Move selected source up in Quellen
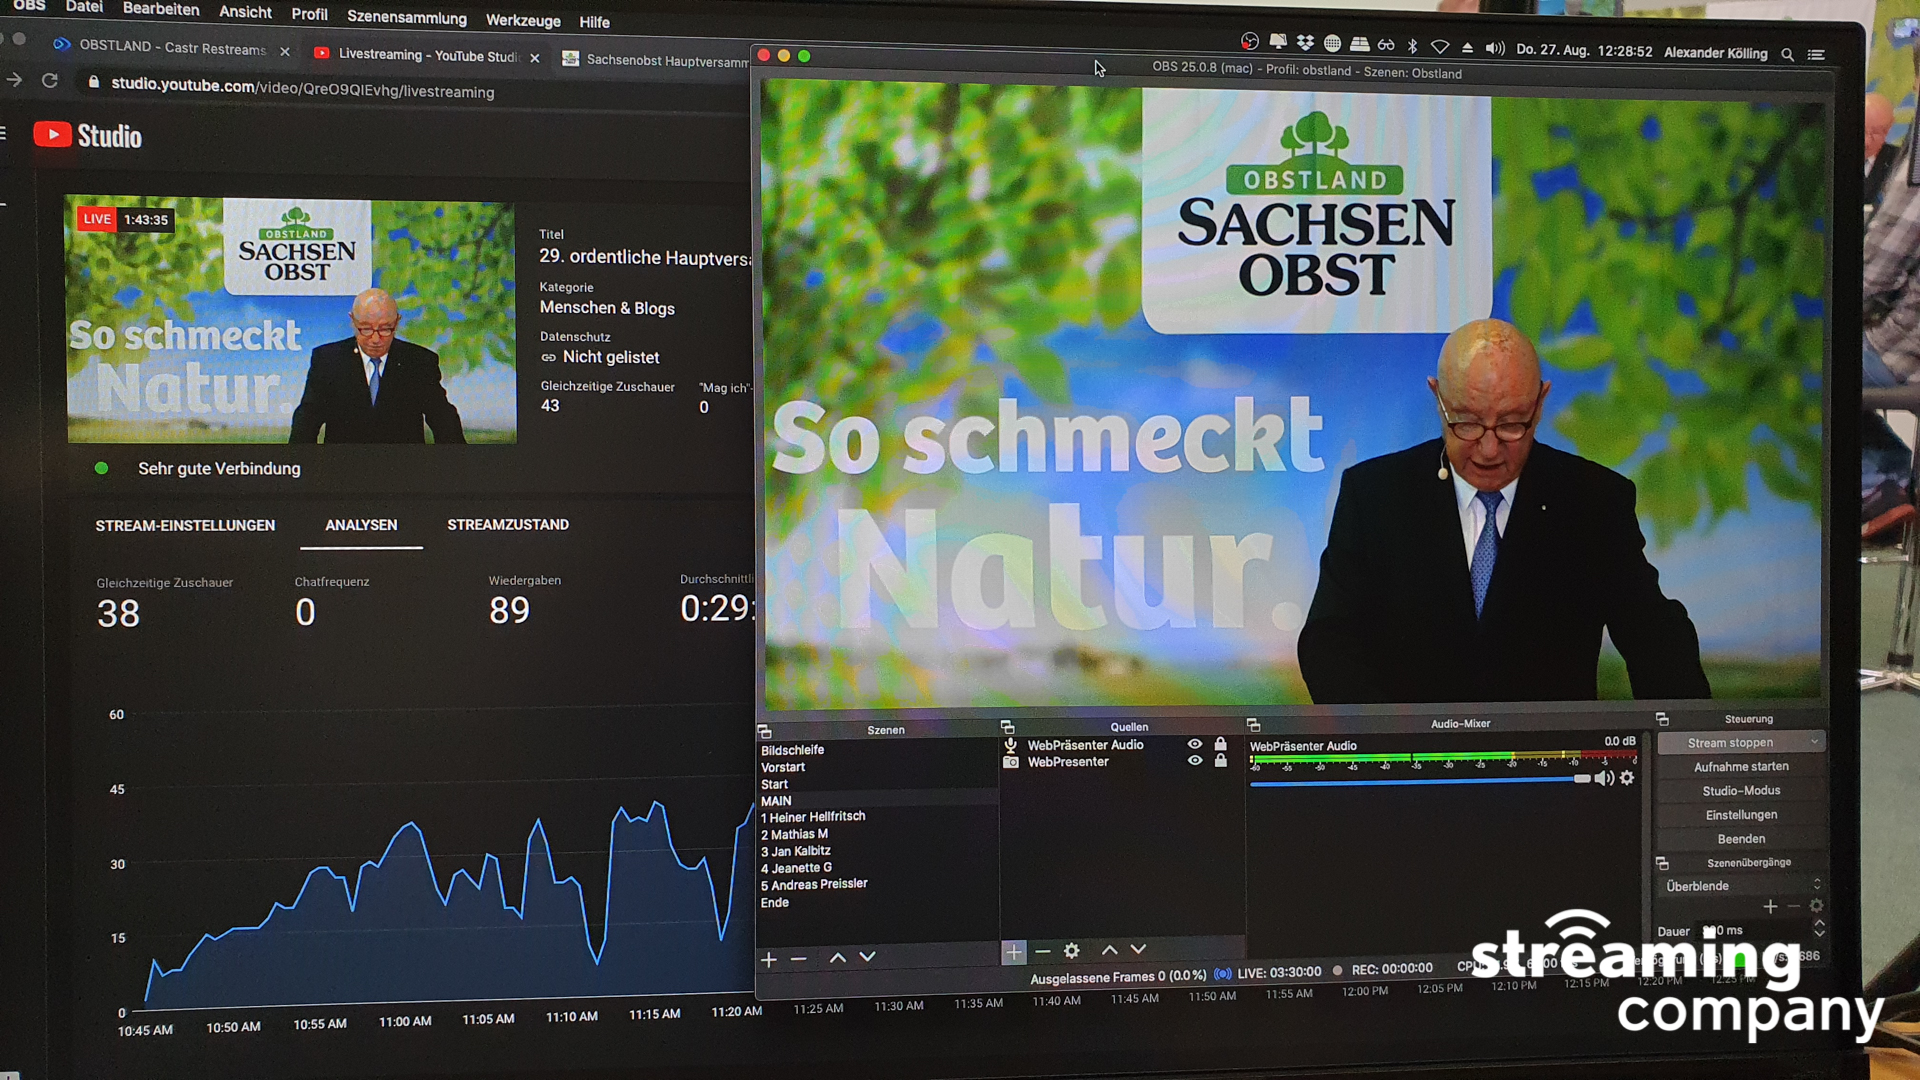Screen dimensions: 1920x1080 pos(1109,950)
